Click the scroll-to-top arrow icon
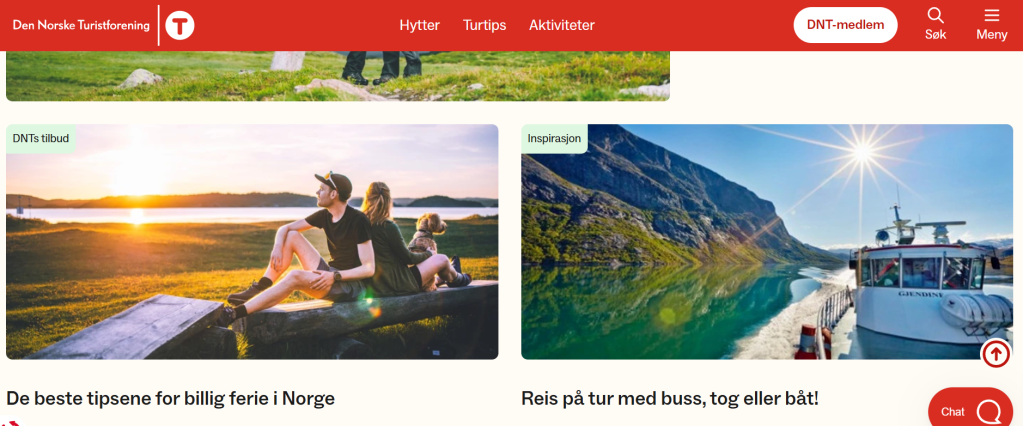 coord(996,354)
